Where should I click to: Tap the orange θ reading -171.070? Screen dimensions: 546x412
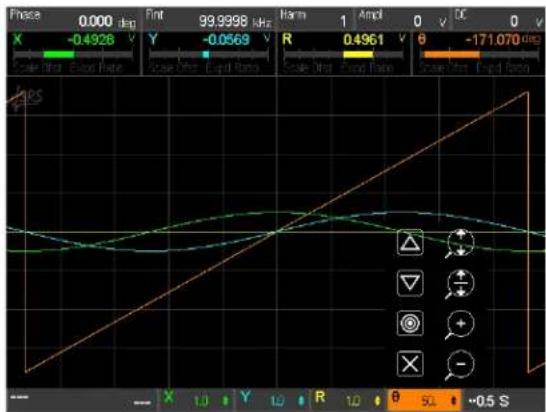pos(492,40)
